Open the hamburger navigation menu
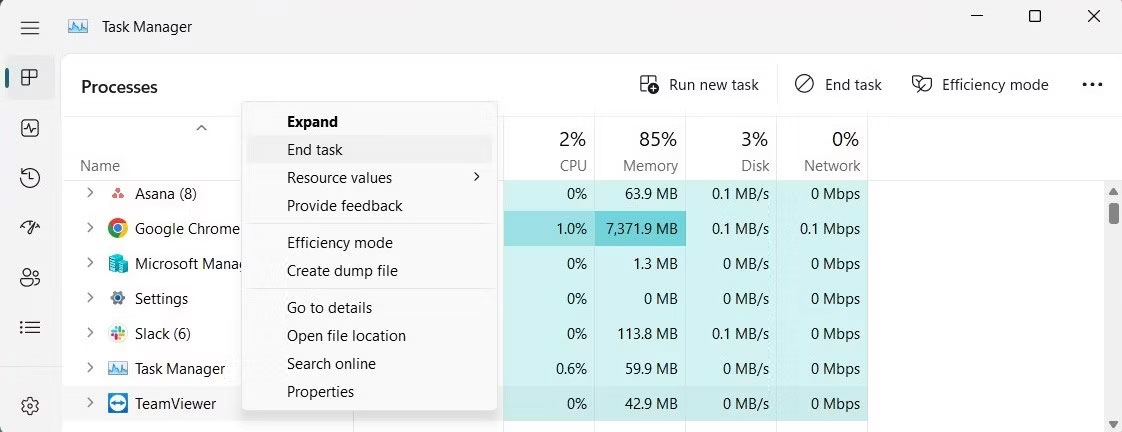Viewport: 1122px width, 432px height. tap(29, 28)
